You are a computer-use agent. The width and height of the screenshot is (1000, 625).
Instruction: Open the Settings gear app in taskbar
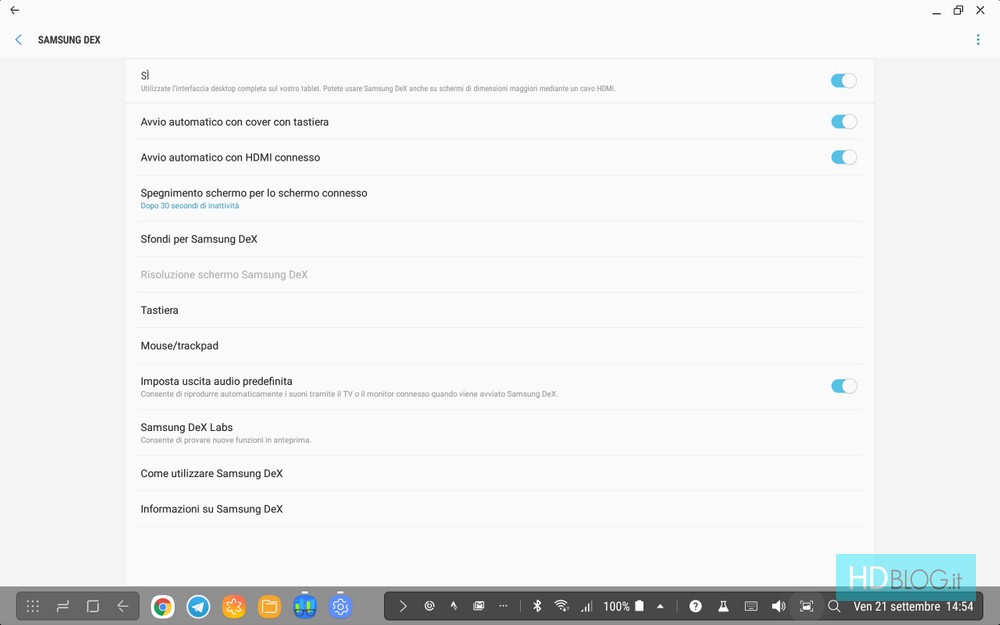click(x=341, y=607)
